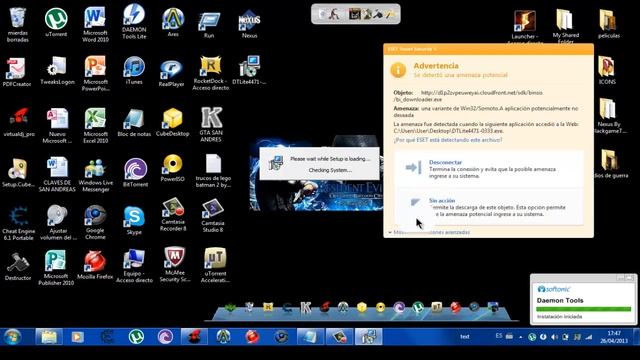The height and width of the screenshot is (360, 640).
Task: Click Daemon Tools installation progress bar
Action: coord(584,309)
